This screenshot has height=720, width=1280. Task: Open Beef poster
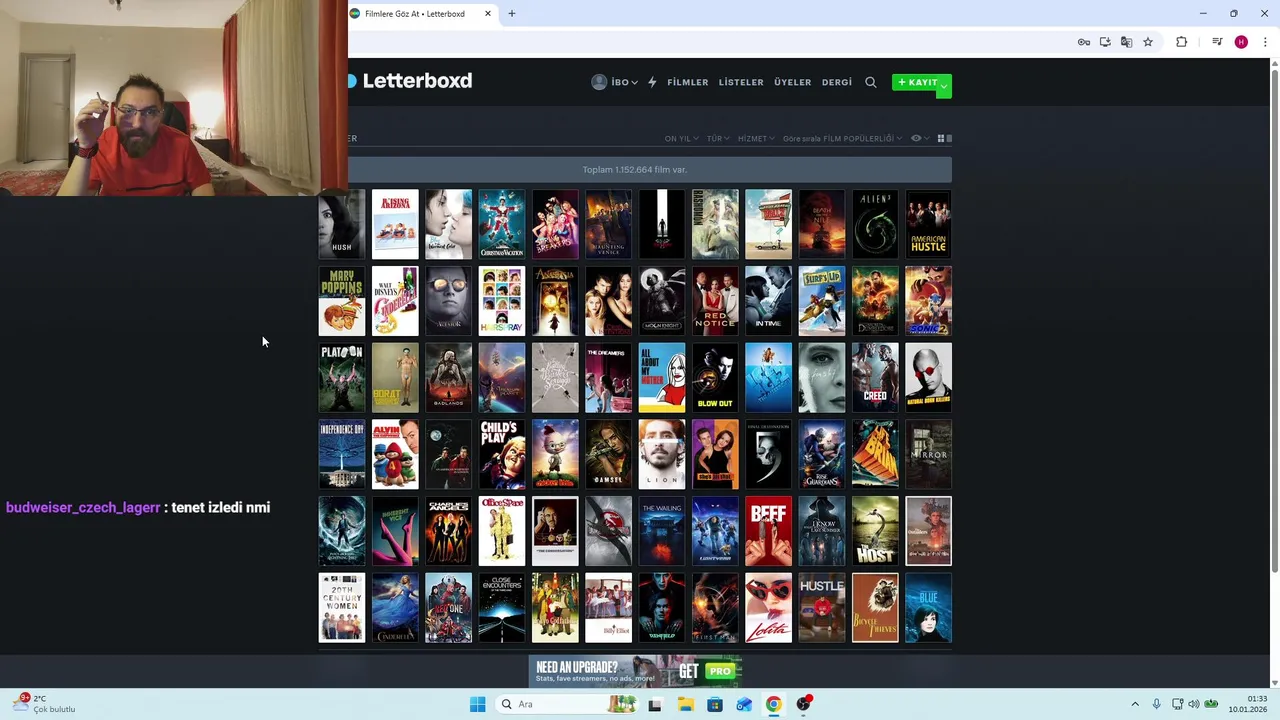(x=768, y=531)
